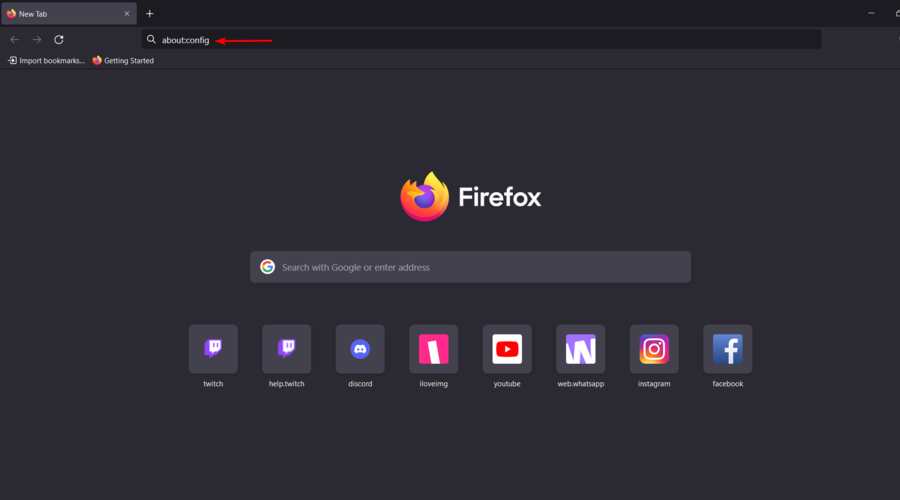Click the instagram label text
The height and width of the screenshot is (500, 900).
click(x=654, y=383)
